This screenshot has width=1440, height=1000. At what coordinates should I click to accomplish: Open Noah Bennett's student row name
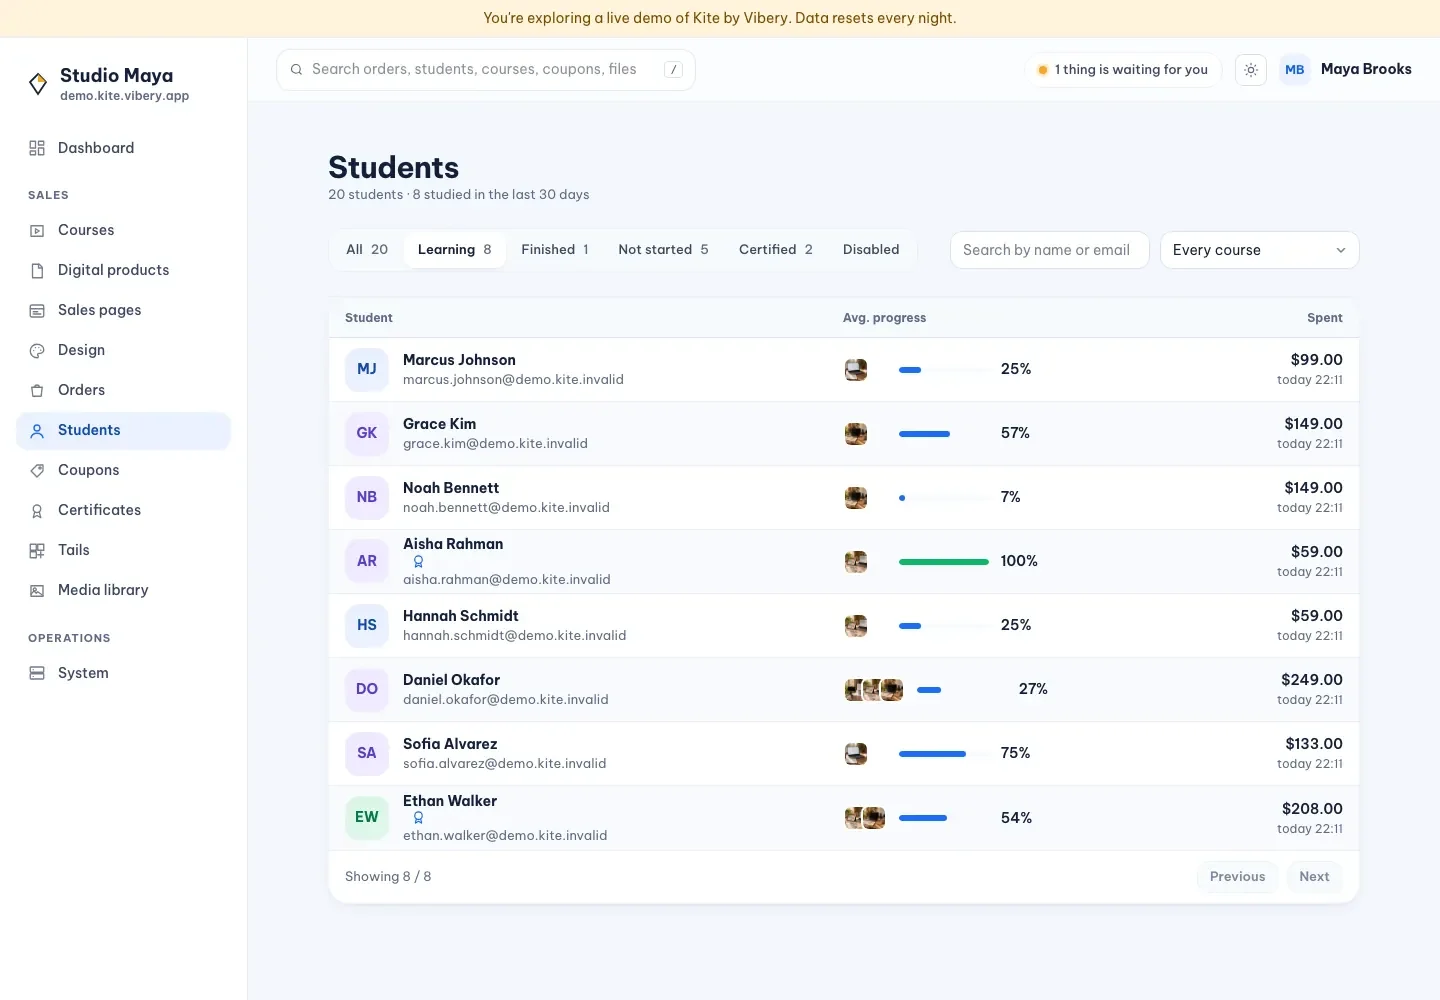coord(451,488)
